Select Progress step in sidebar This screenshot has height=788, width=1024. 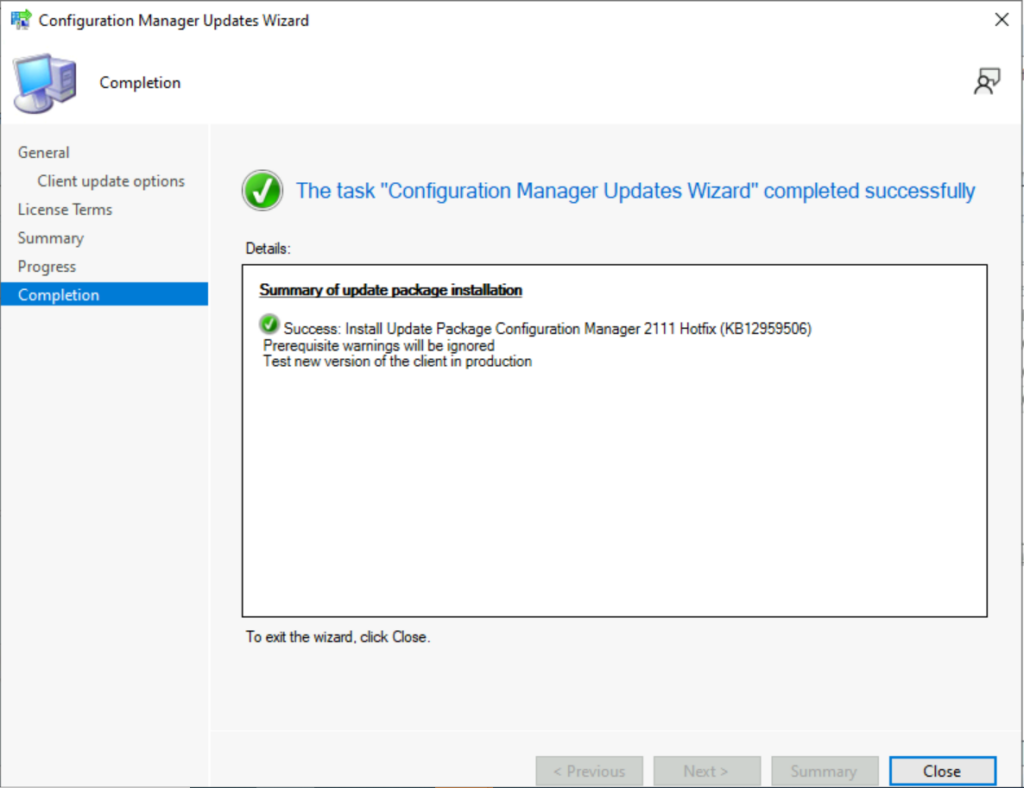tap(47, 267)
